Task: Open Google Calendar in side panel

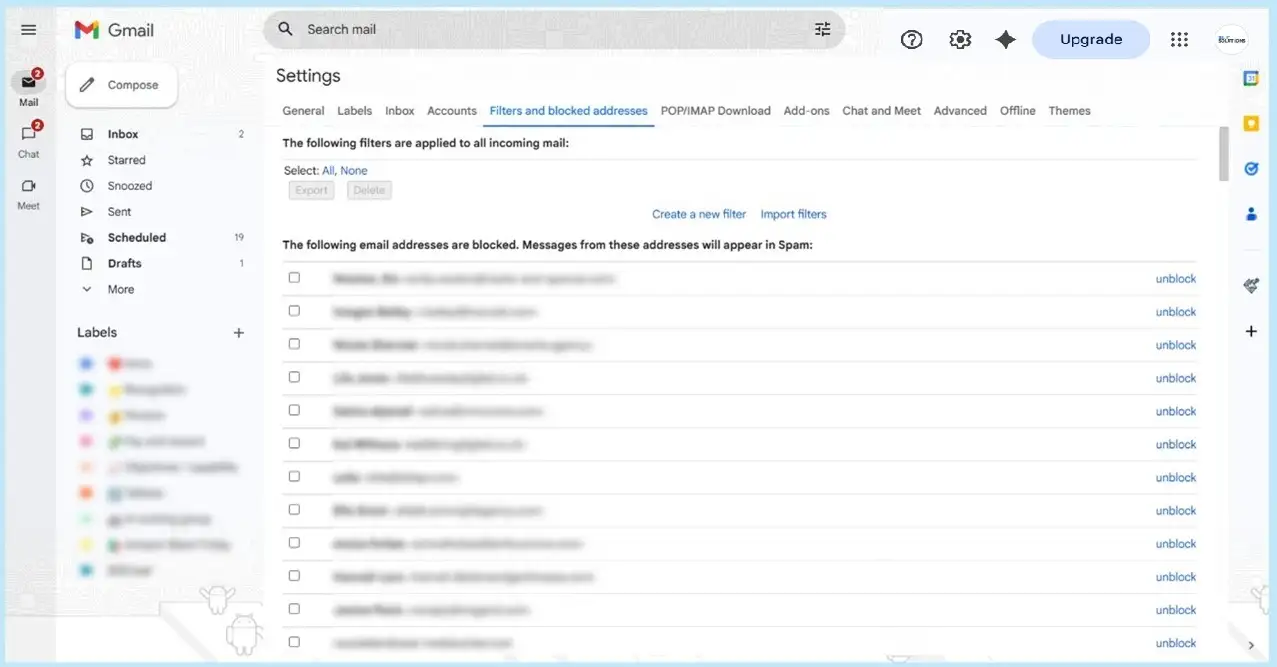Action: pyautogui.click(x=1250, y=78)
